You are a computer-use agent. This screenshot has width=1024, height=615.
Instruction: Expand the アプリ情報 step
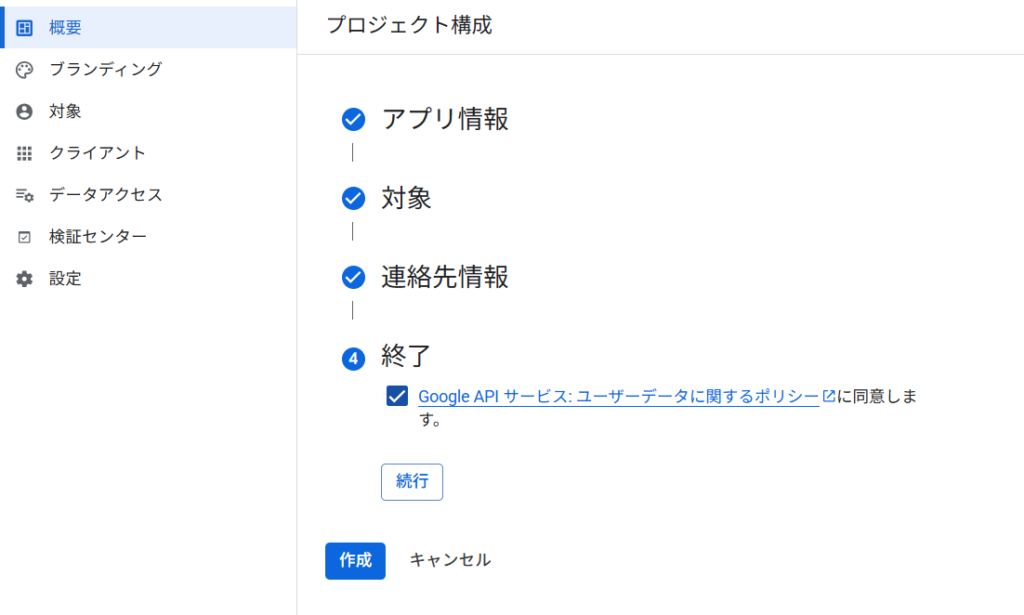pyautogui.click(x=445, y=120)
